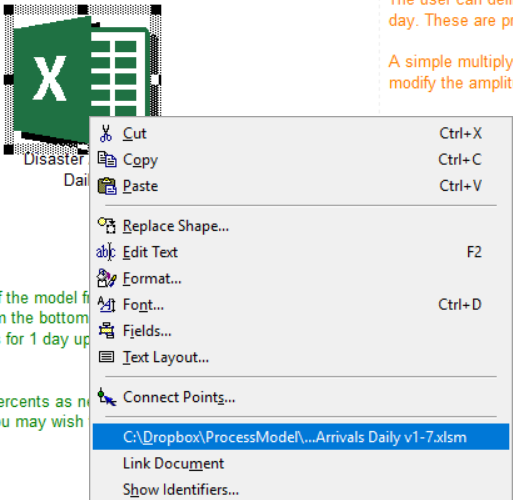
Task: Click green text 'u may wish'
Action: point(42,422)
